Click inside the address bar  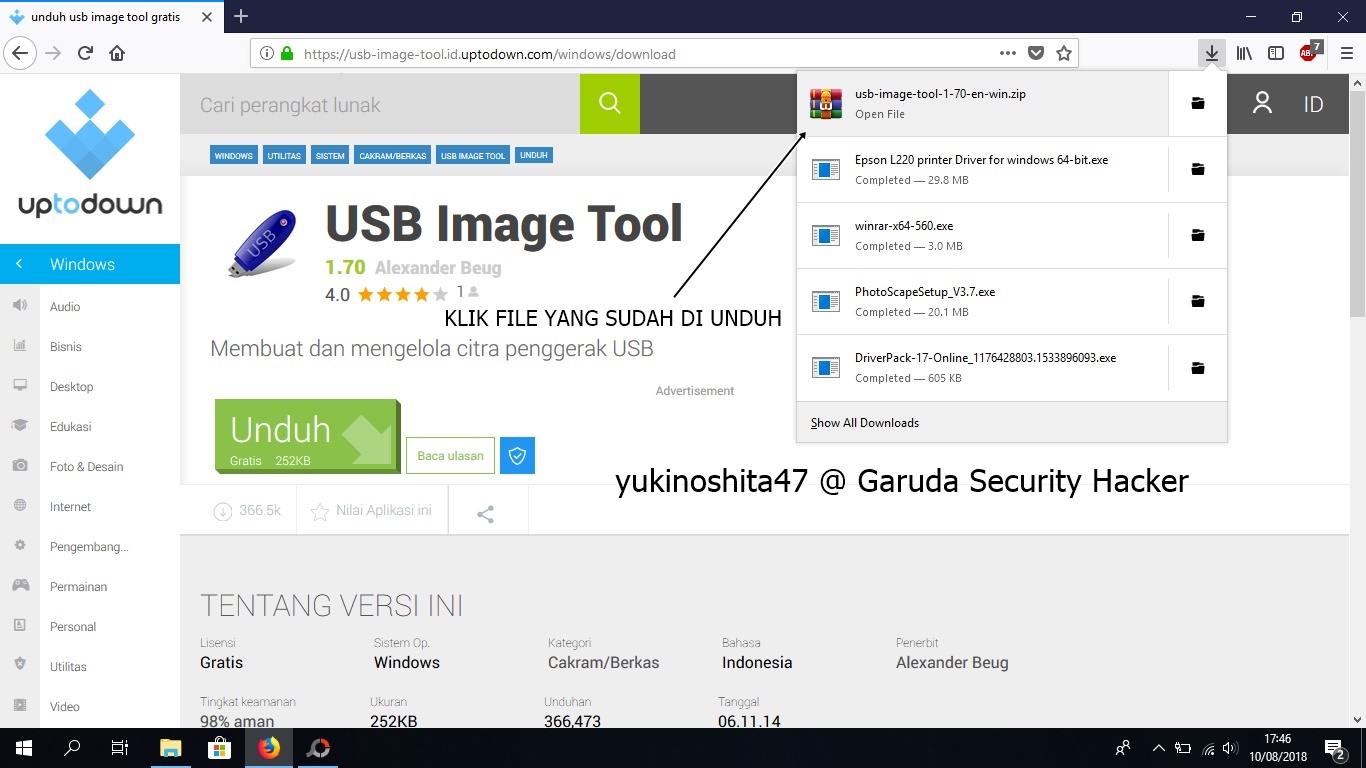click(600, 53)
